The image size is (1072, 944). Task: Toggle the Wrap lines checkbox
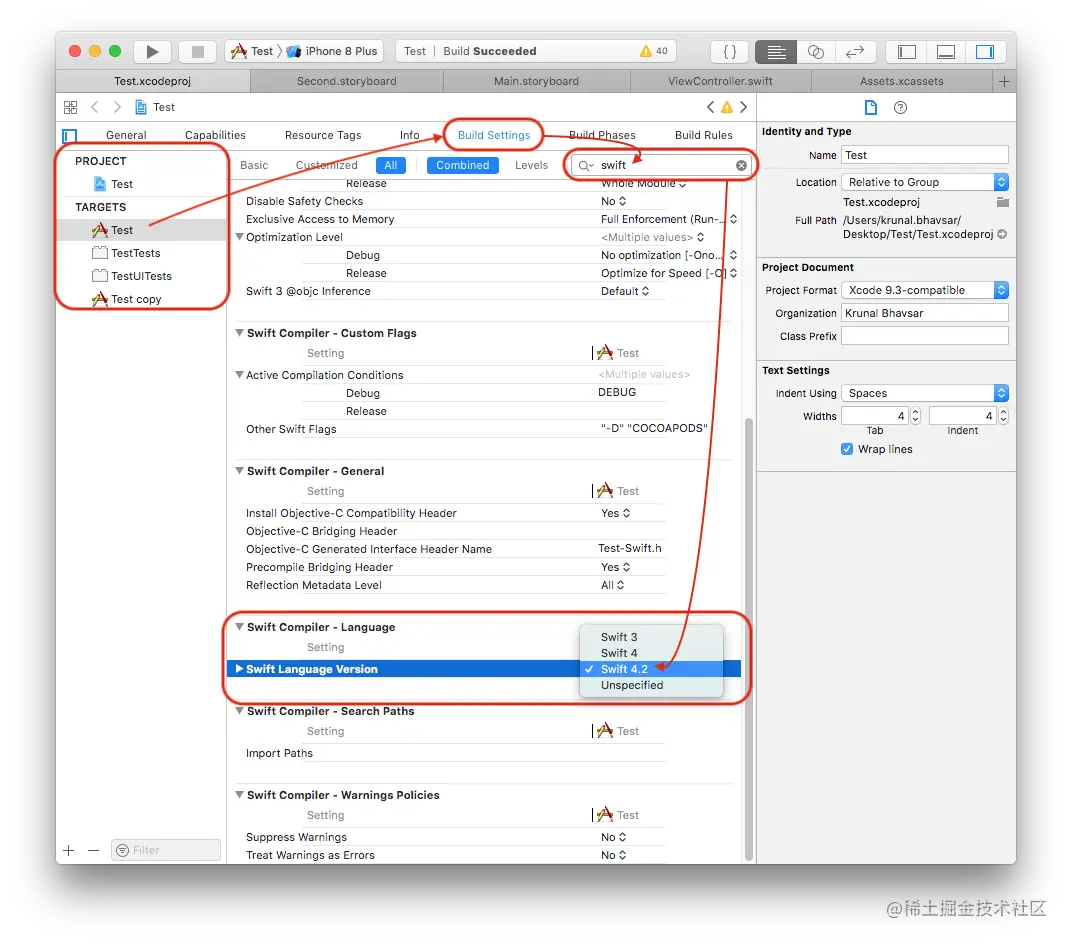(x=847, y=449)
